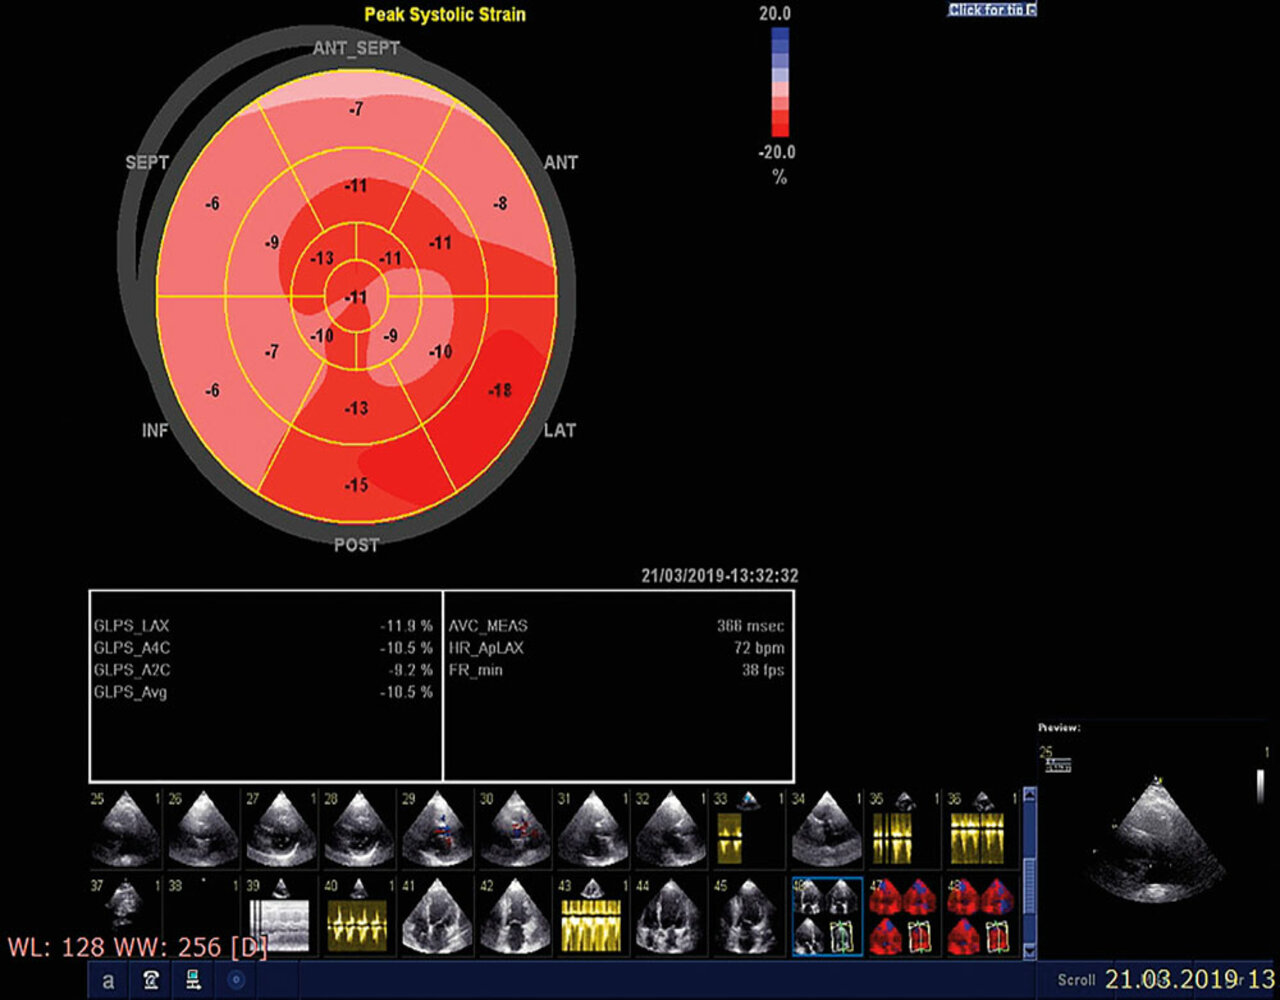Click the 'Click for tip' link

[x=991, y=10]
